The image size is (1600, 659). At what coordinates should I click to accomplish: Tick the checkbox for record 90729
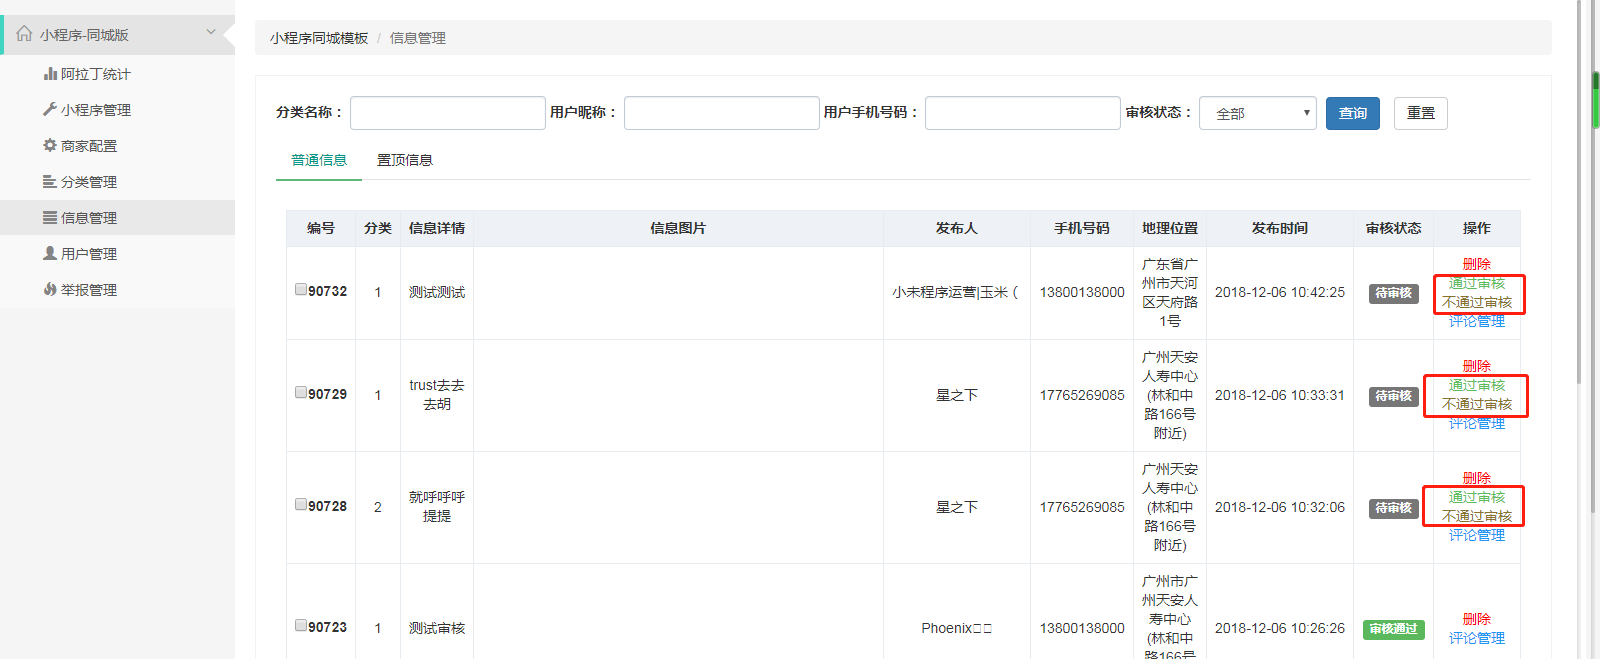pyautogui.click(x=301, y=393)
